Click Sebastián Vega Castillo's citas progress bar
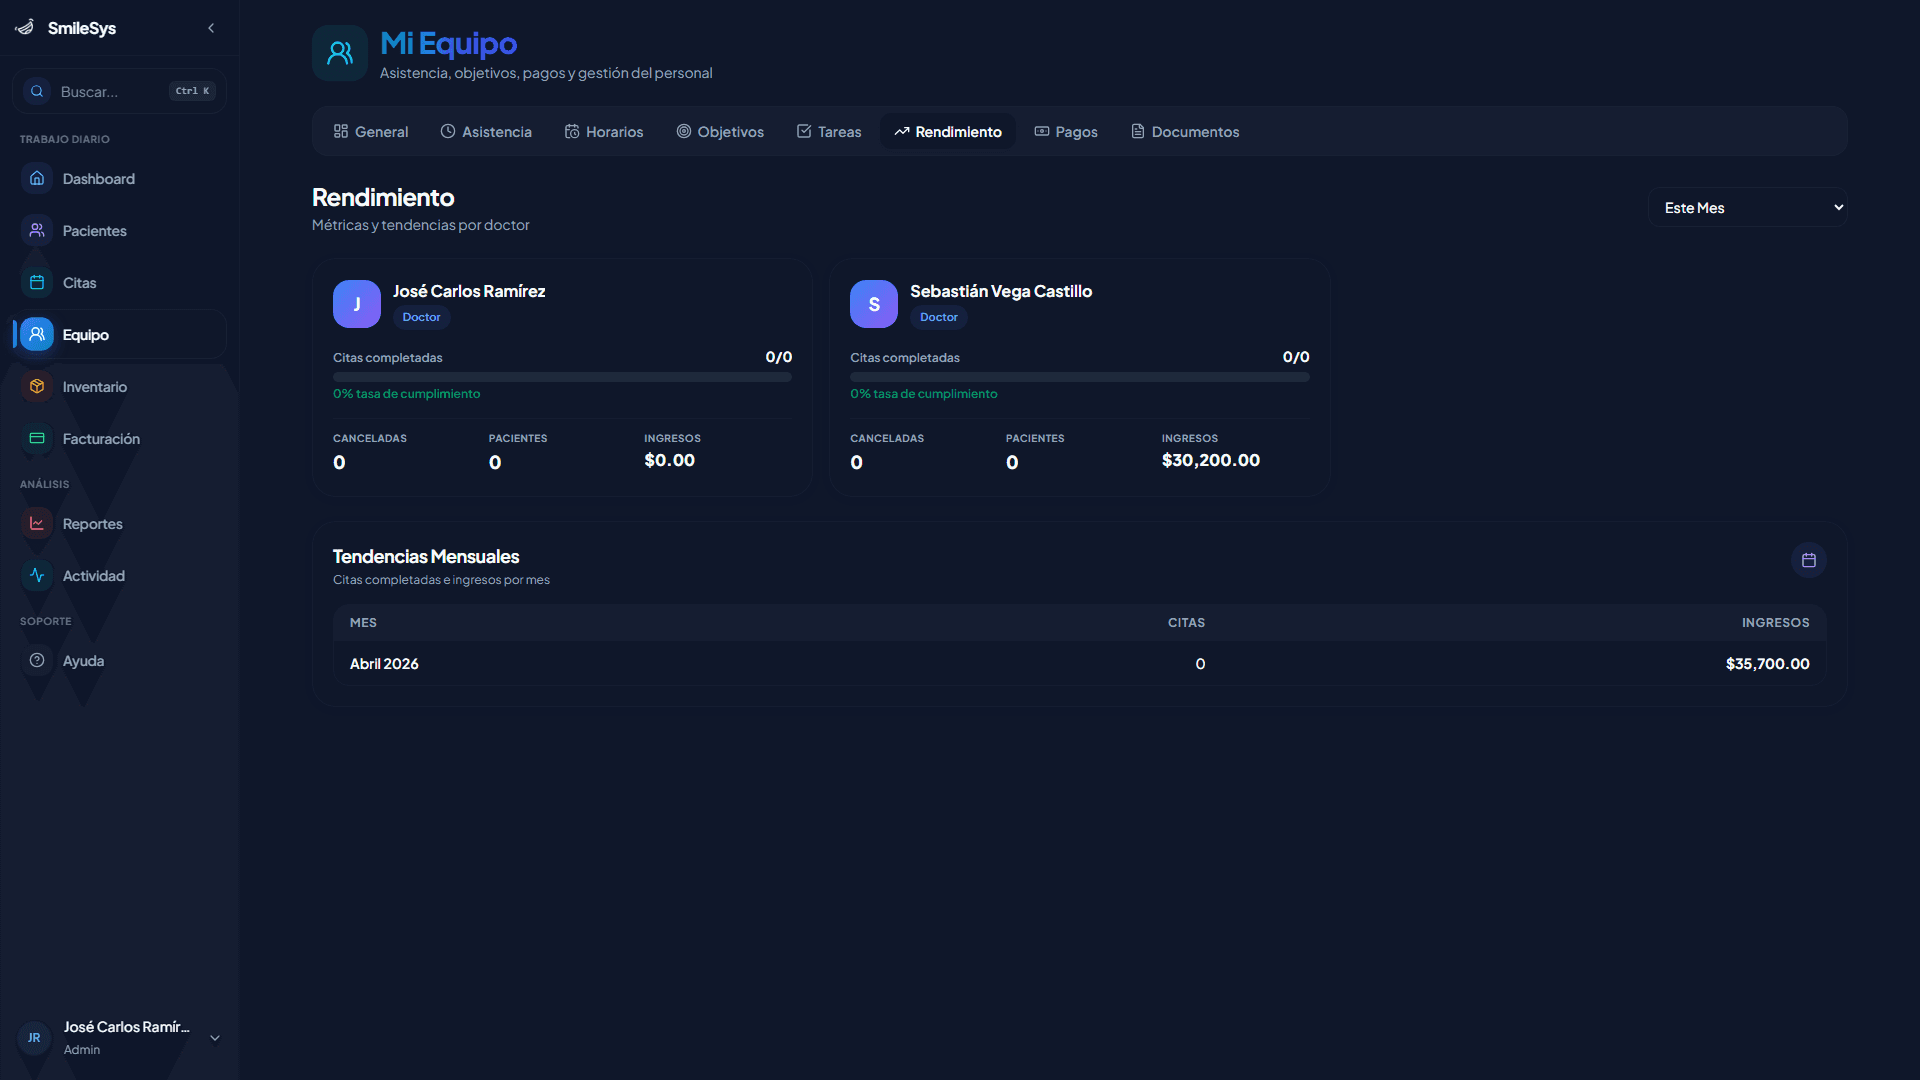 click(1080, 377)
